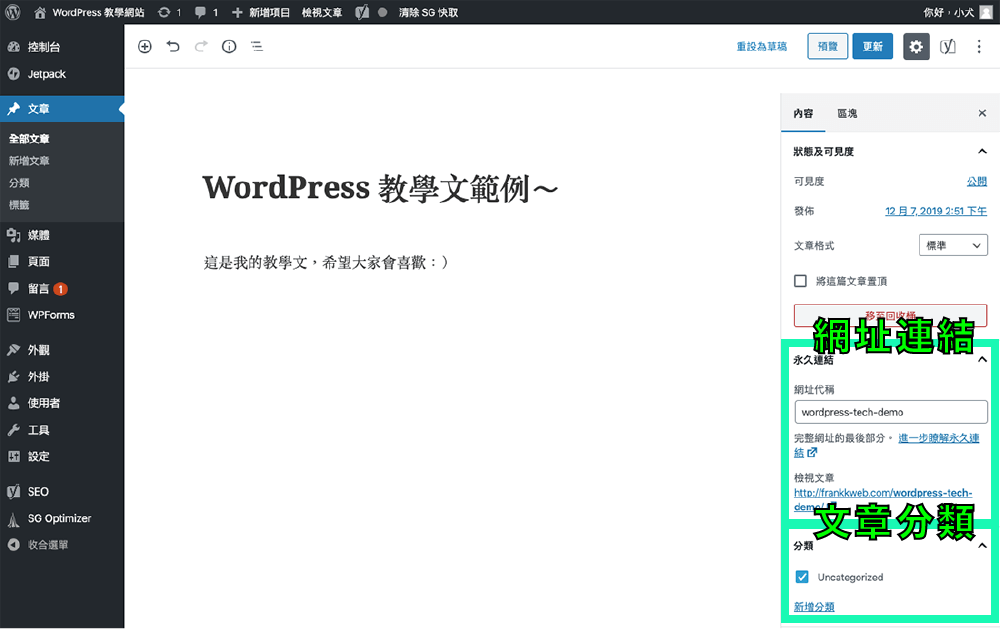This screenshot has height=629, width=1000.
Task: Open 新增文章 submenu
Action: click(x=29, y=161)
